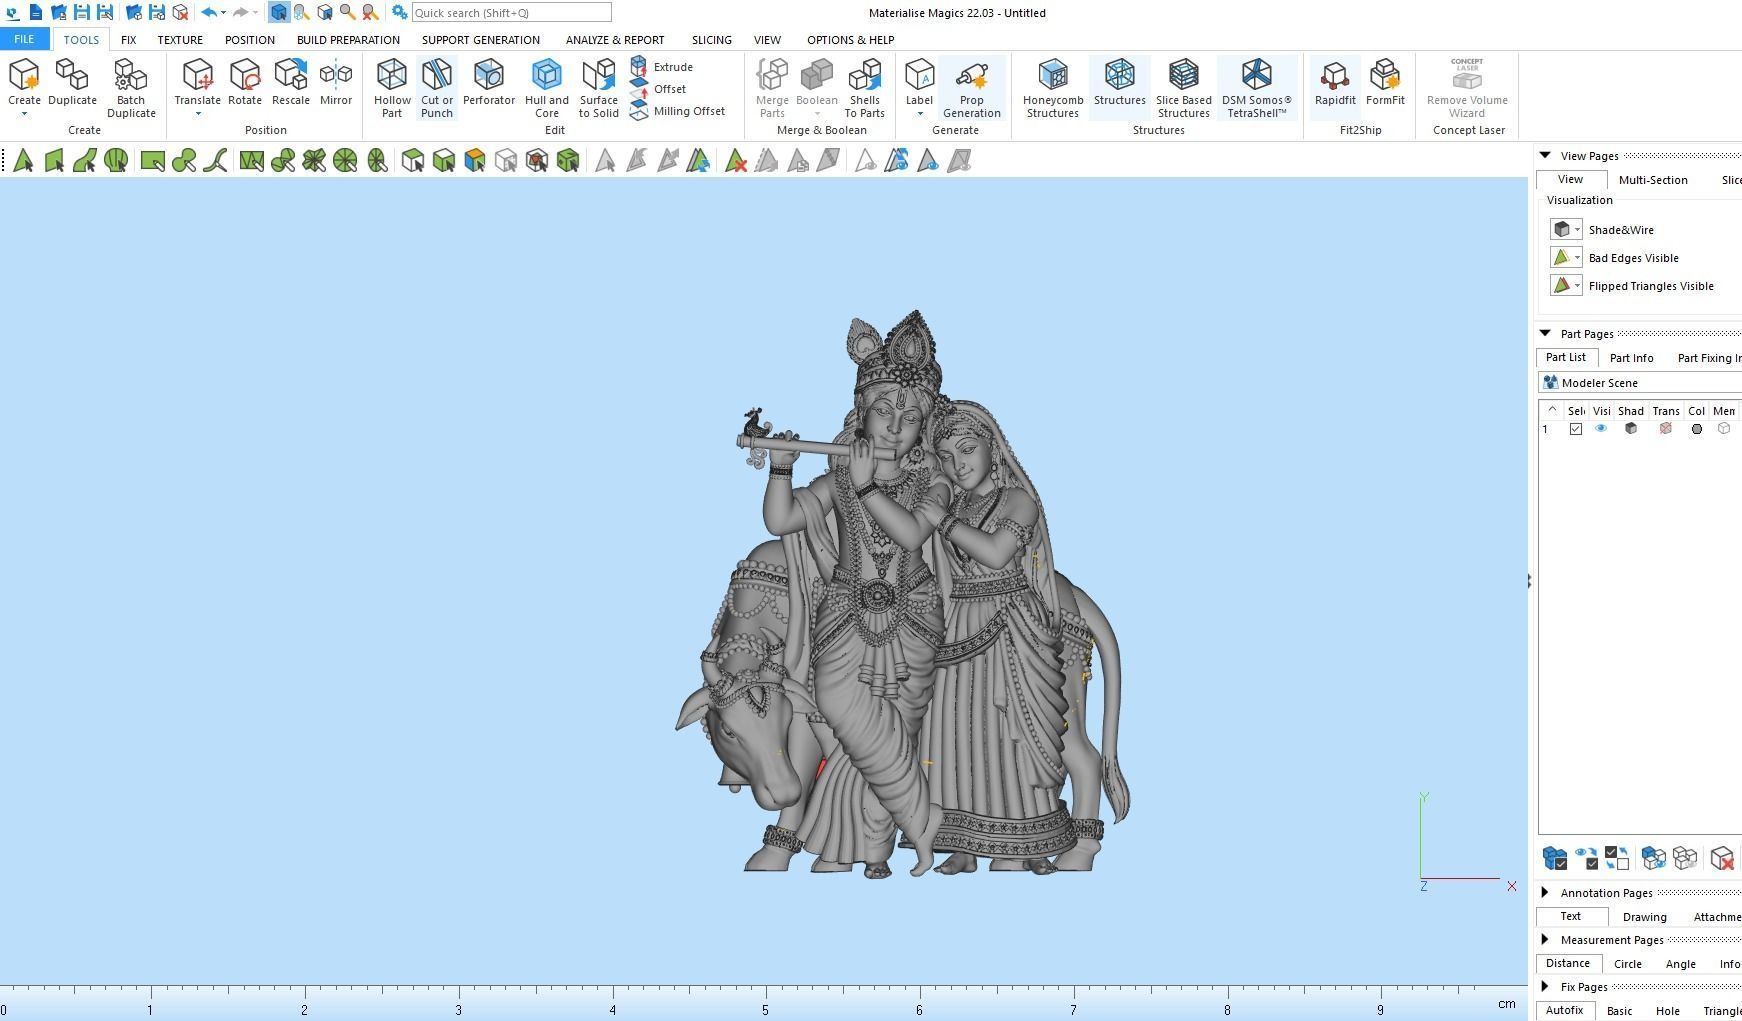
Task: Toggle the undo arrow button
Action: tap(209, 13)
